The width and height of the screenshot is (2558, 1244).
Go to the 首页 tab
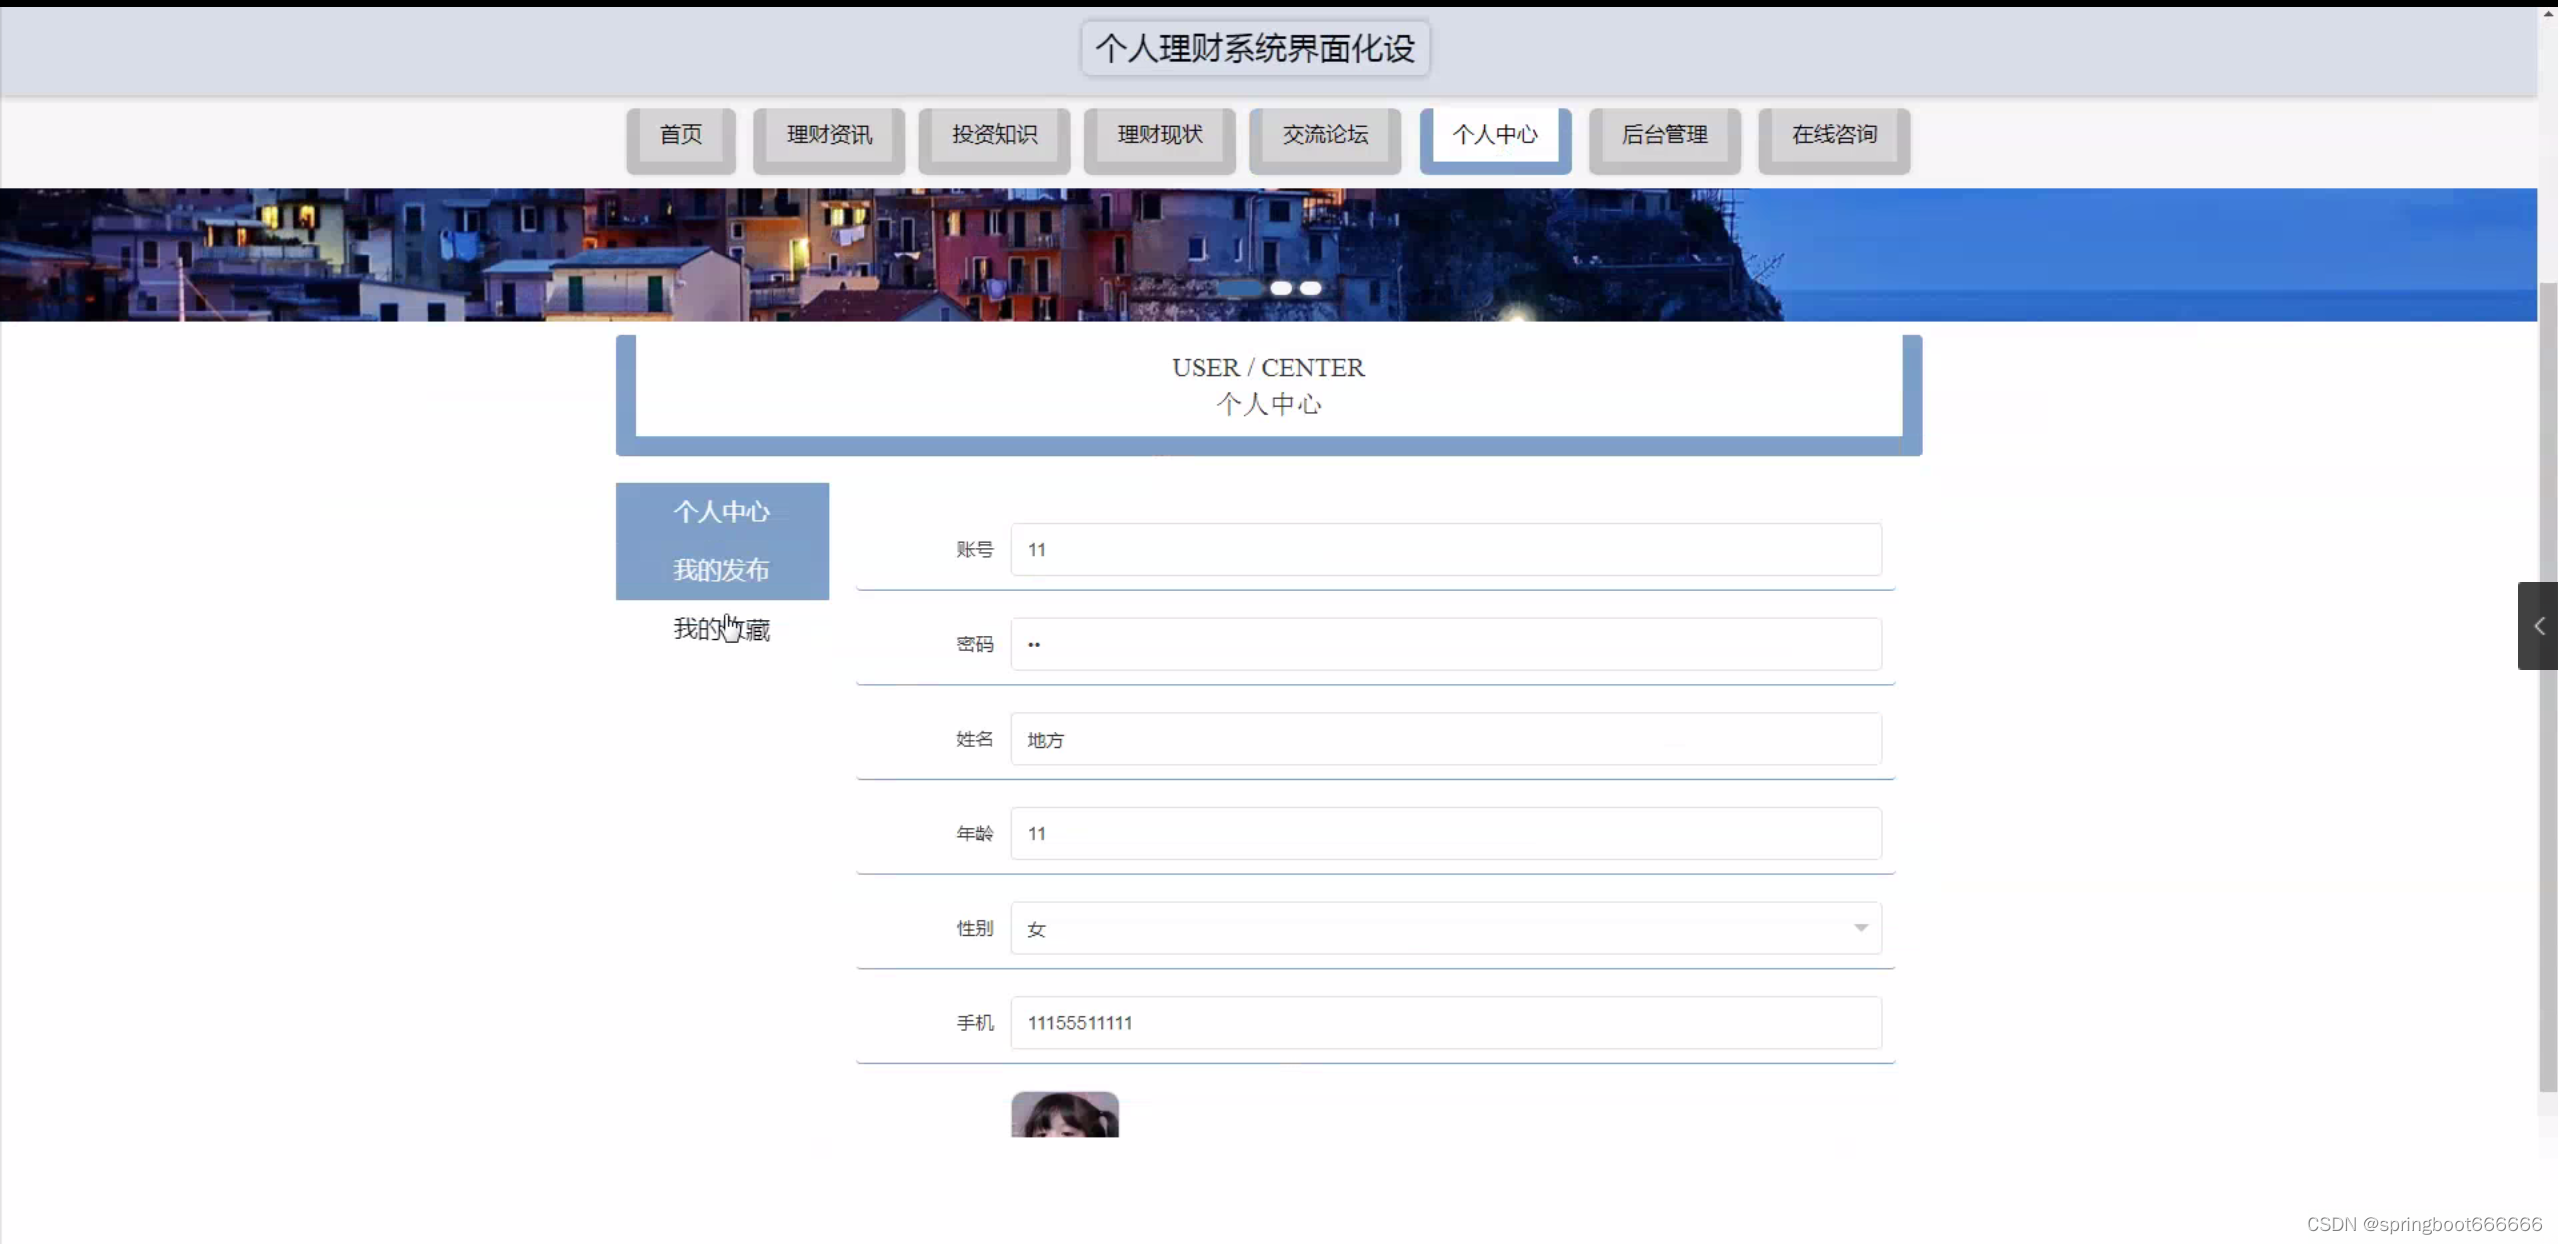tap(681, 135)
